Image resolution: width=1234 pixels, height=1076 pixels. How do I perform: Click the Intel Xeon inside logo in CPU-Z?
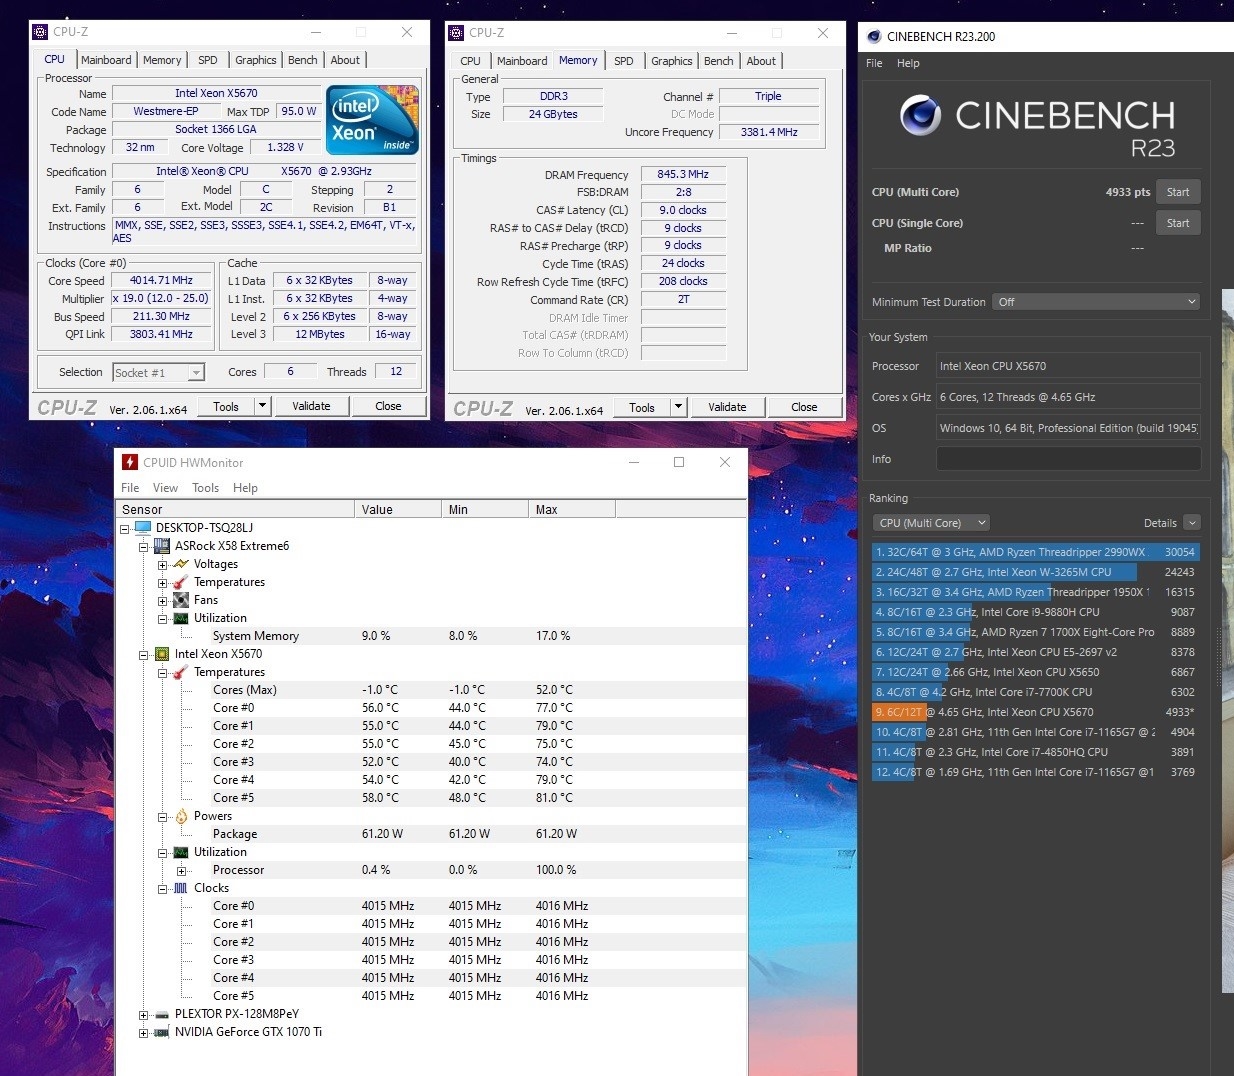372,120
